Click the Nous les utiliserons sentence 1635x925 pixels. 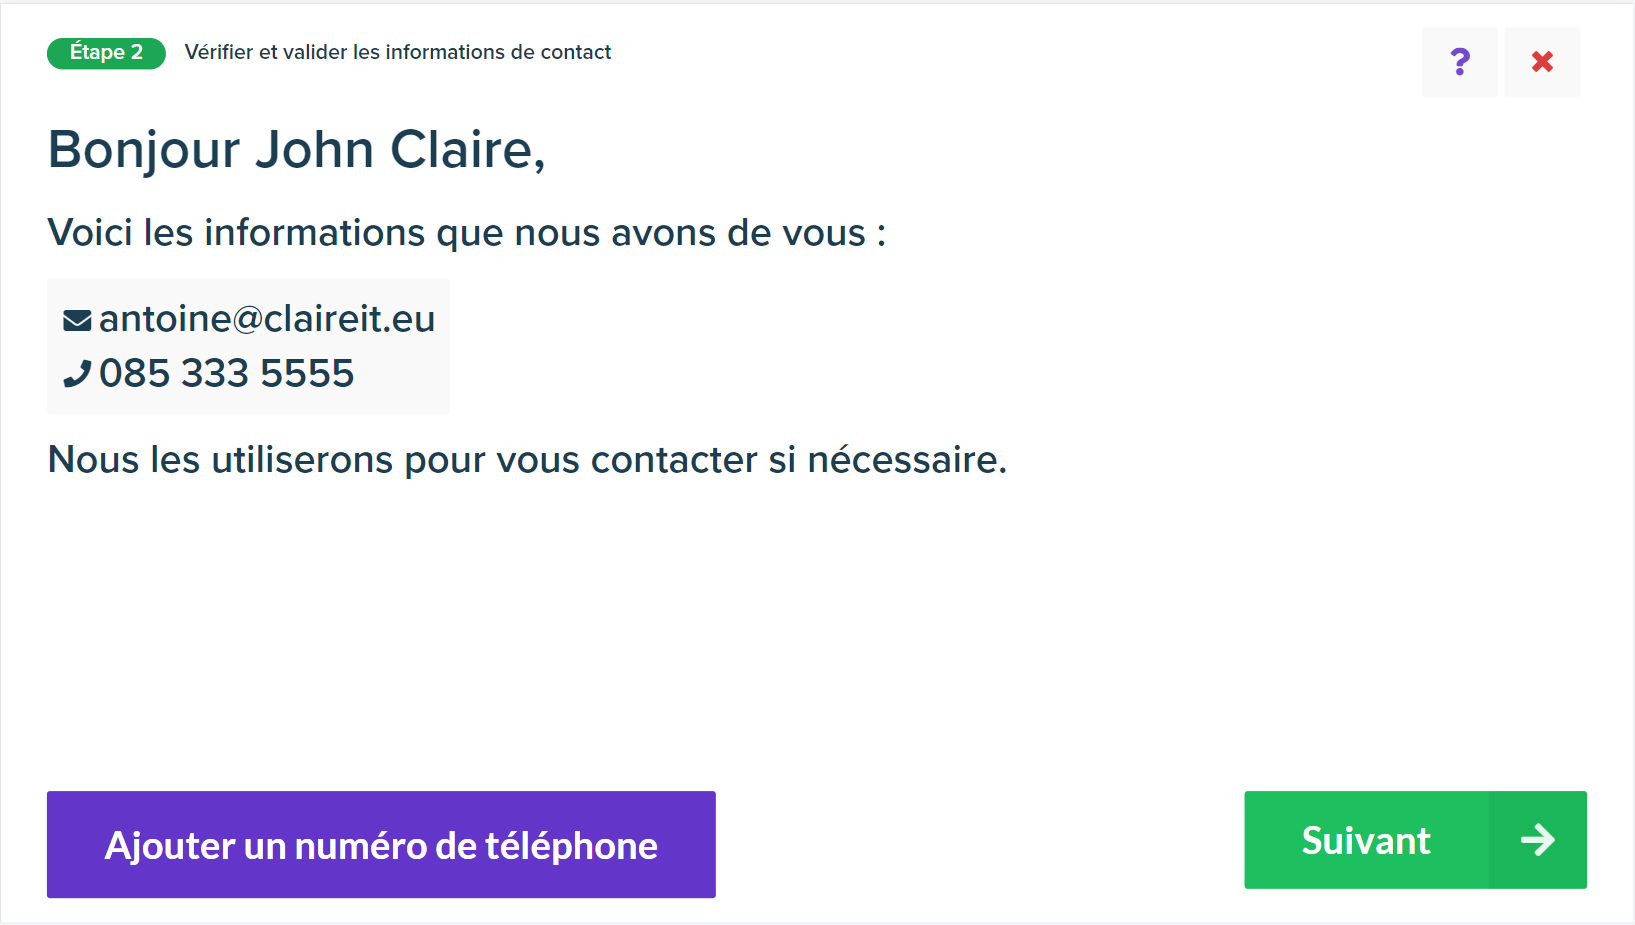tap(527, 460)
